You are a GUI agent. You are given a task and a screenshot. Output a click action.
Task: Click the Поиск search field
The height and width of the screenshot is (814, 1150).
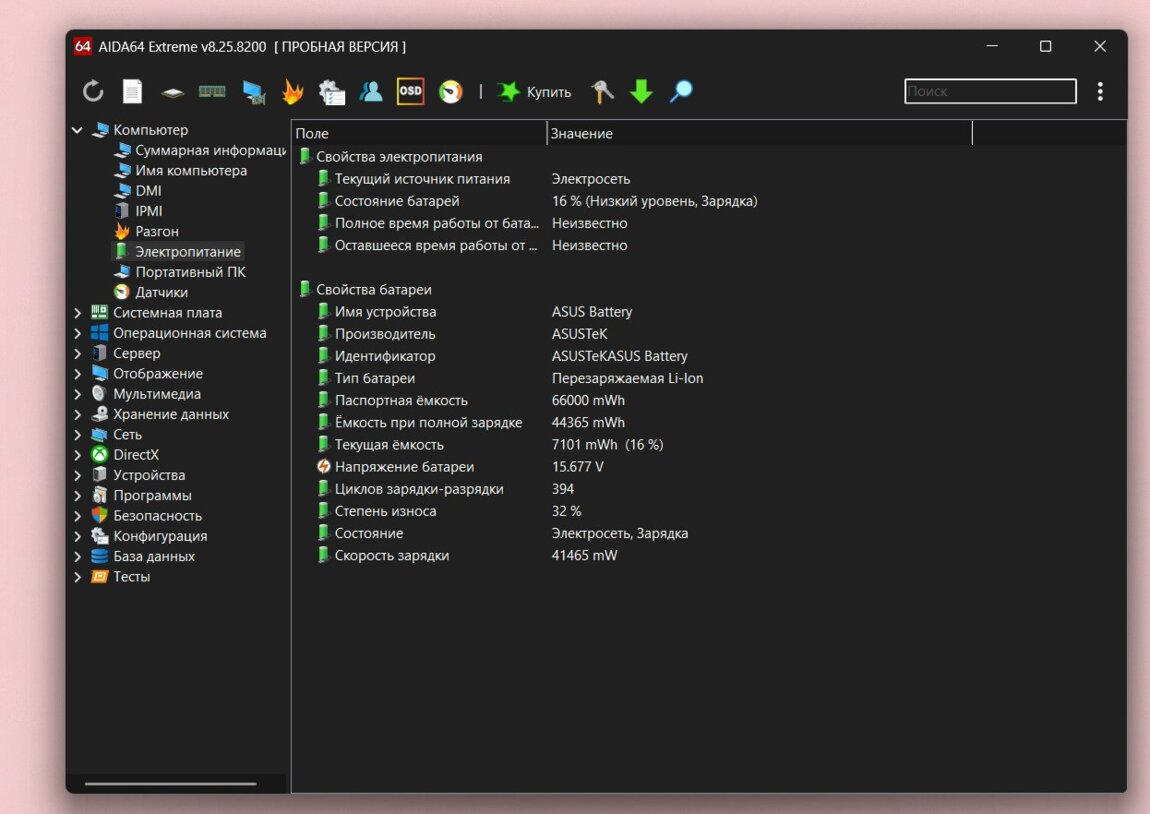(990, 91)
